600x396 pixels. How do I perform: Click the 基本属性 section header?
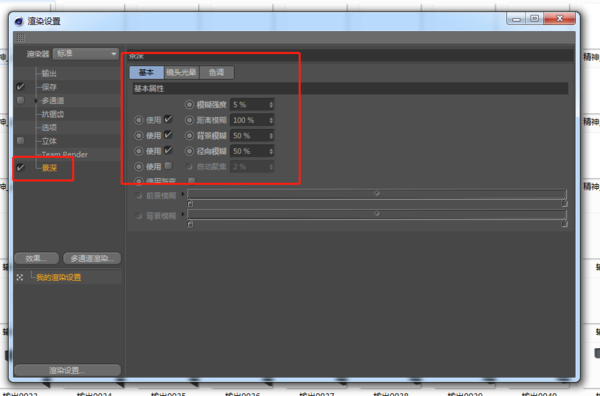click(x=350, y=88)
